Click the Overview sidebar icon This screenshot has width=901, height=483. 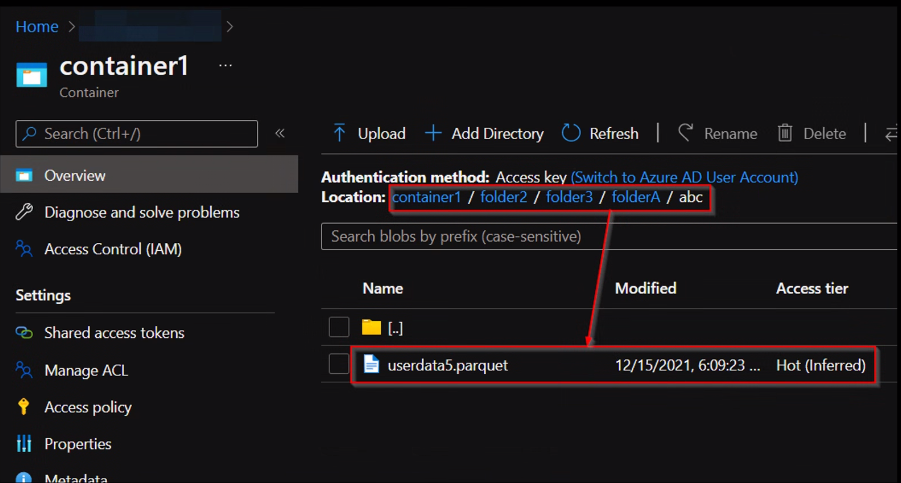[x=24, y=176]
